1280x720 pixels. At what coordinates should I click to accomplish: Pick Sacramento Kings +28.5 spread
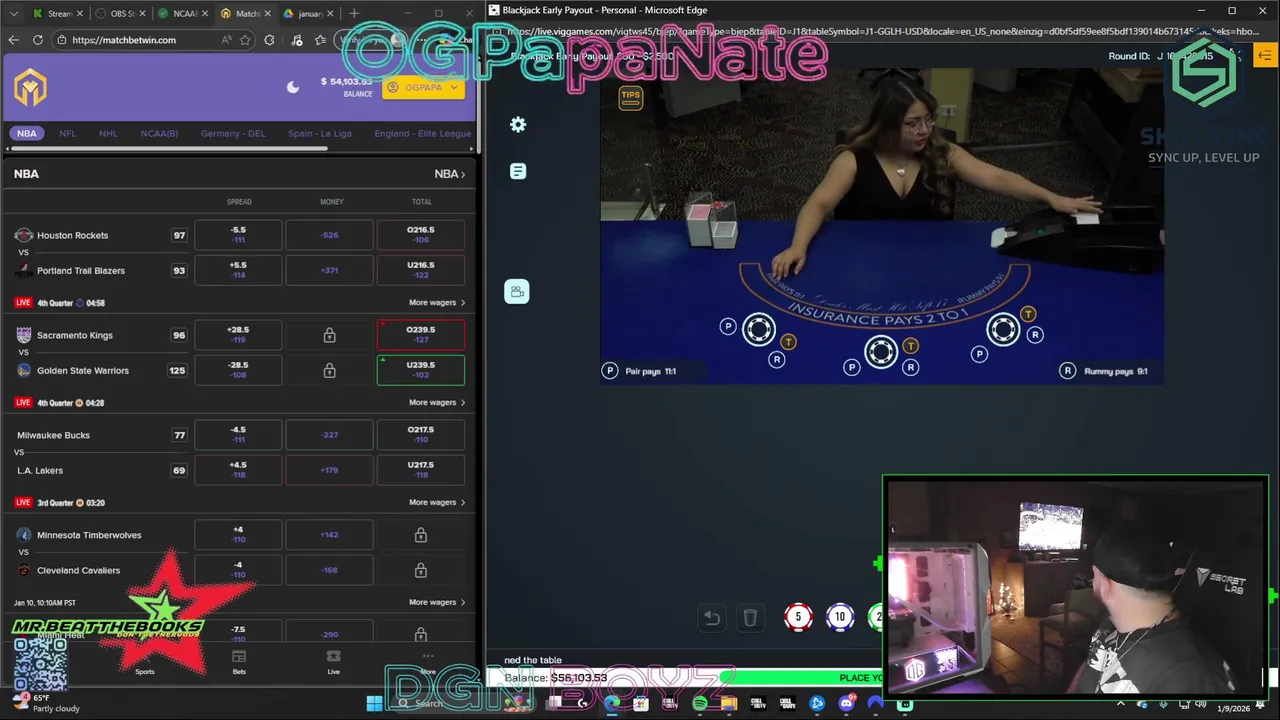point(238,334)
